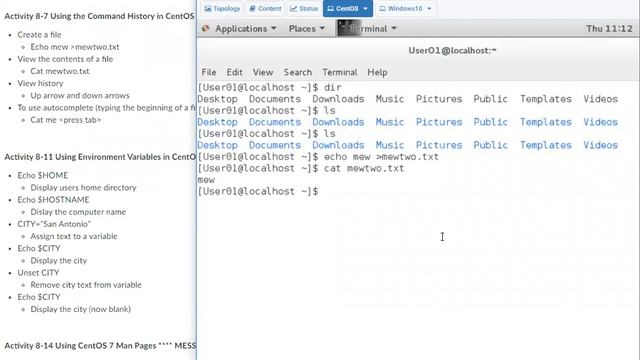This screenshot has width=640, height=360.
Task: Click 'Echo mew >mewtwo.txt' instruction
Action: pyautogui.click(x=75, y=47)
